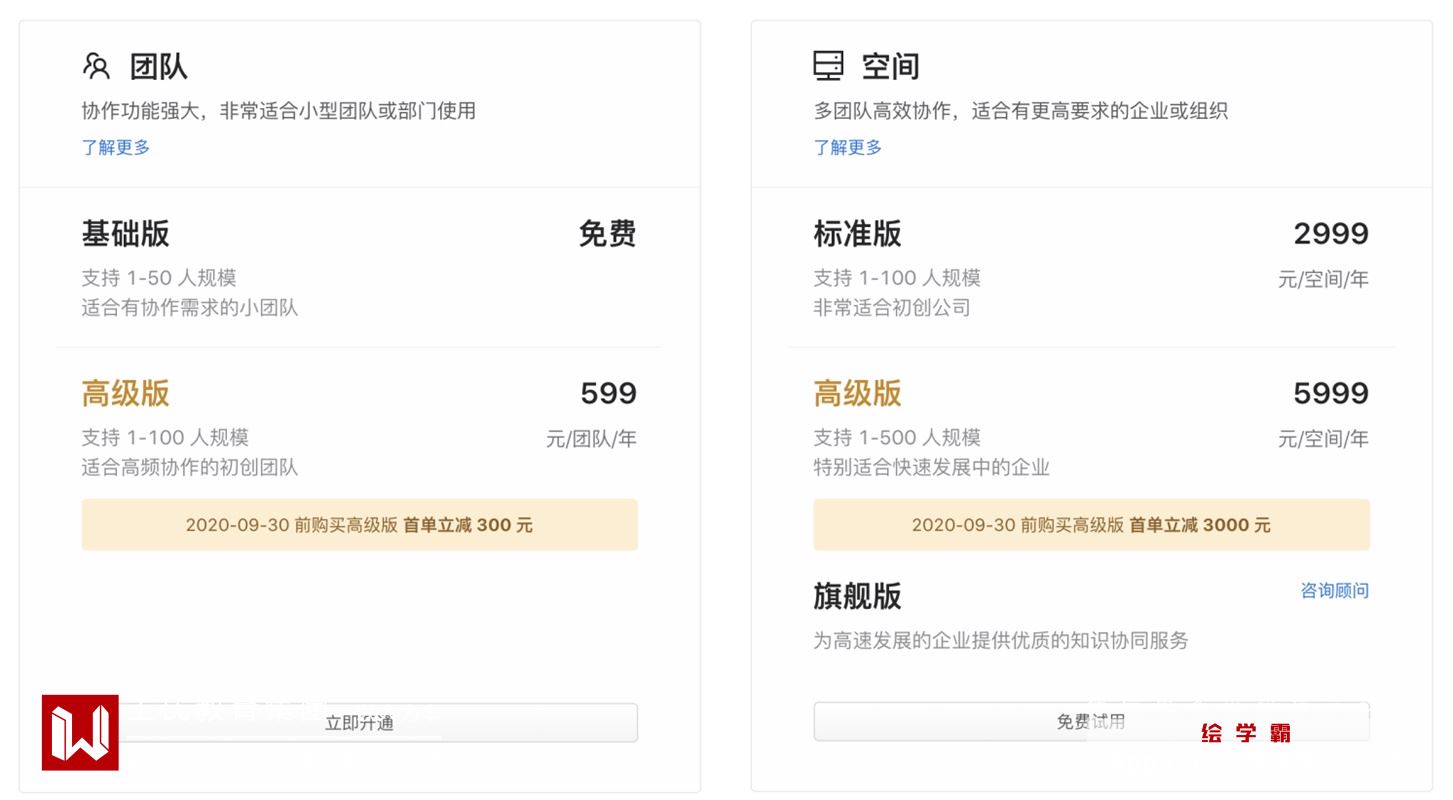Viewport: 1453px width, 800px height.
Task: Select the space 高级版 plan heading
Action: 858,394
